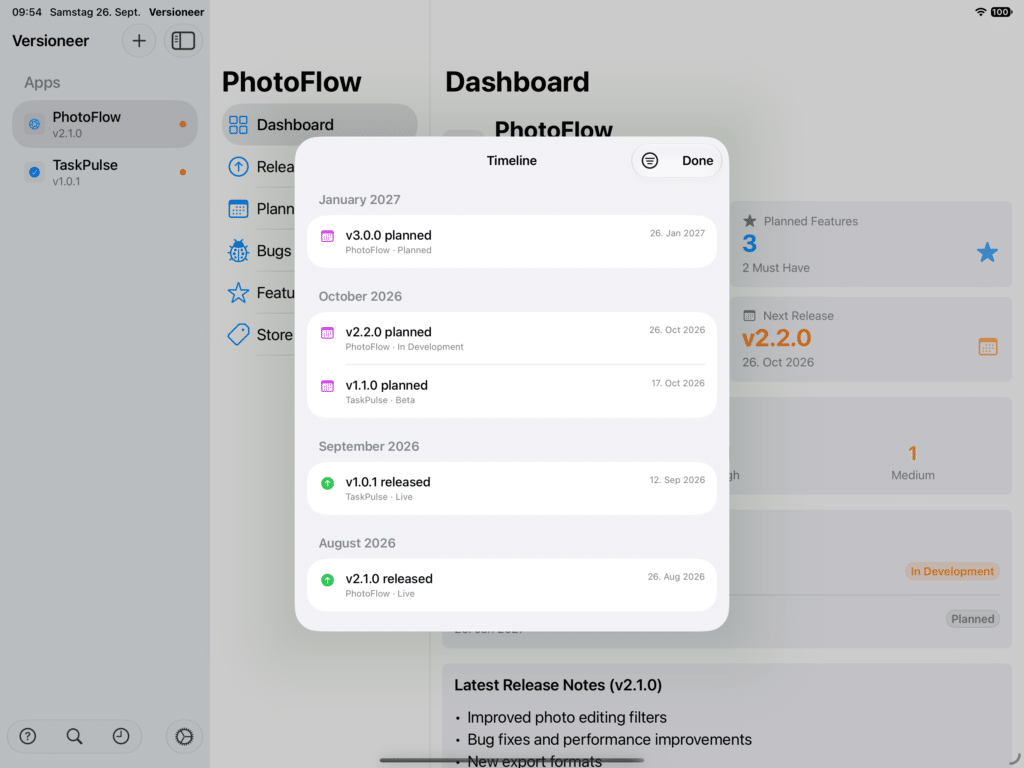Open the timeline filter options icon
Screen dimensions: 1024x768
pos(650,161)
